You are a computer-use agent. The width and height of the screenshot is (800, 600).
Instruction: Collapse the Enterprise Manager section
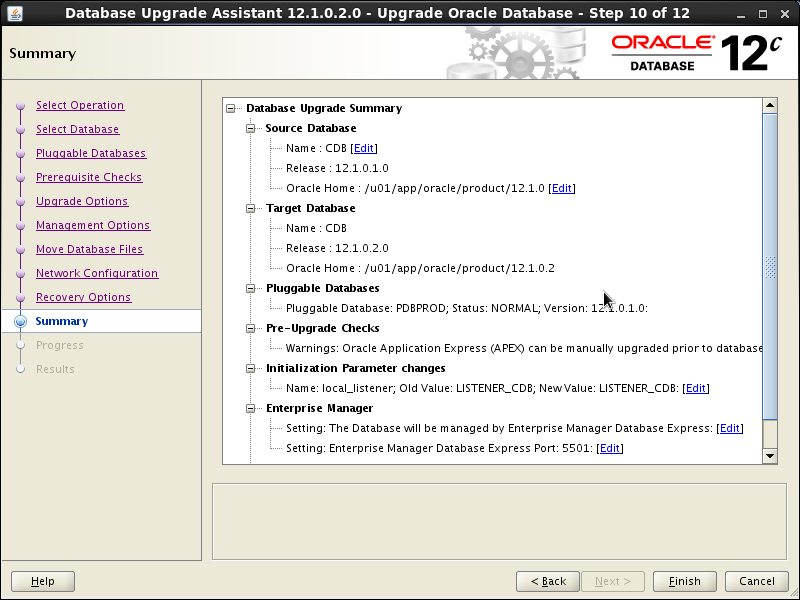point(249,408)
